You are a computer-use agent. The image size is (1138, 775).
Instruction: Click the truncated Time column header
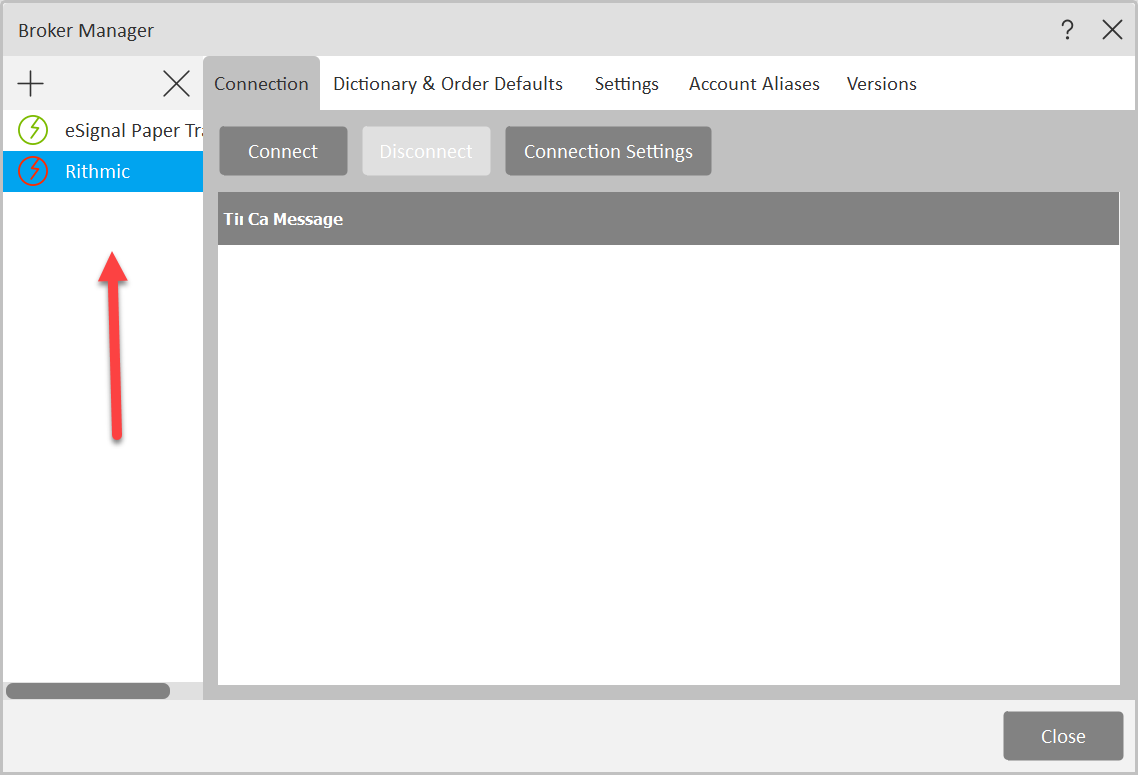233,219
